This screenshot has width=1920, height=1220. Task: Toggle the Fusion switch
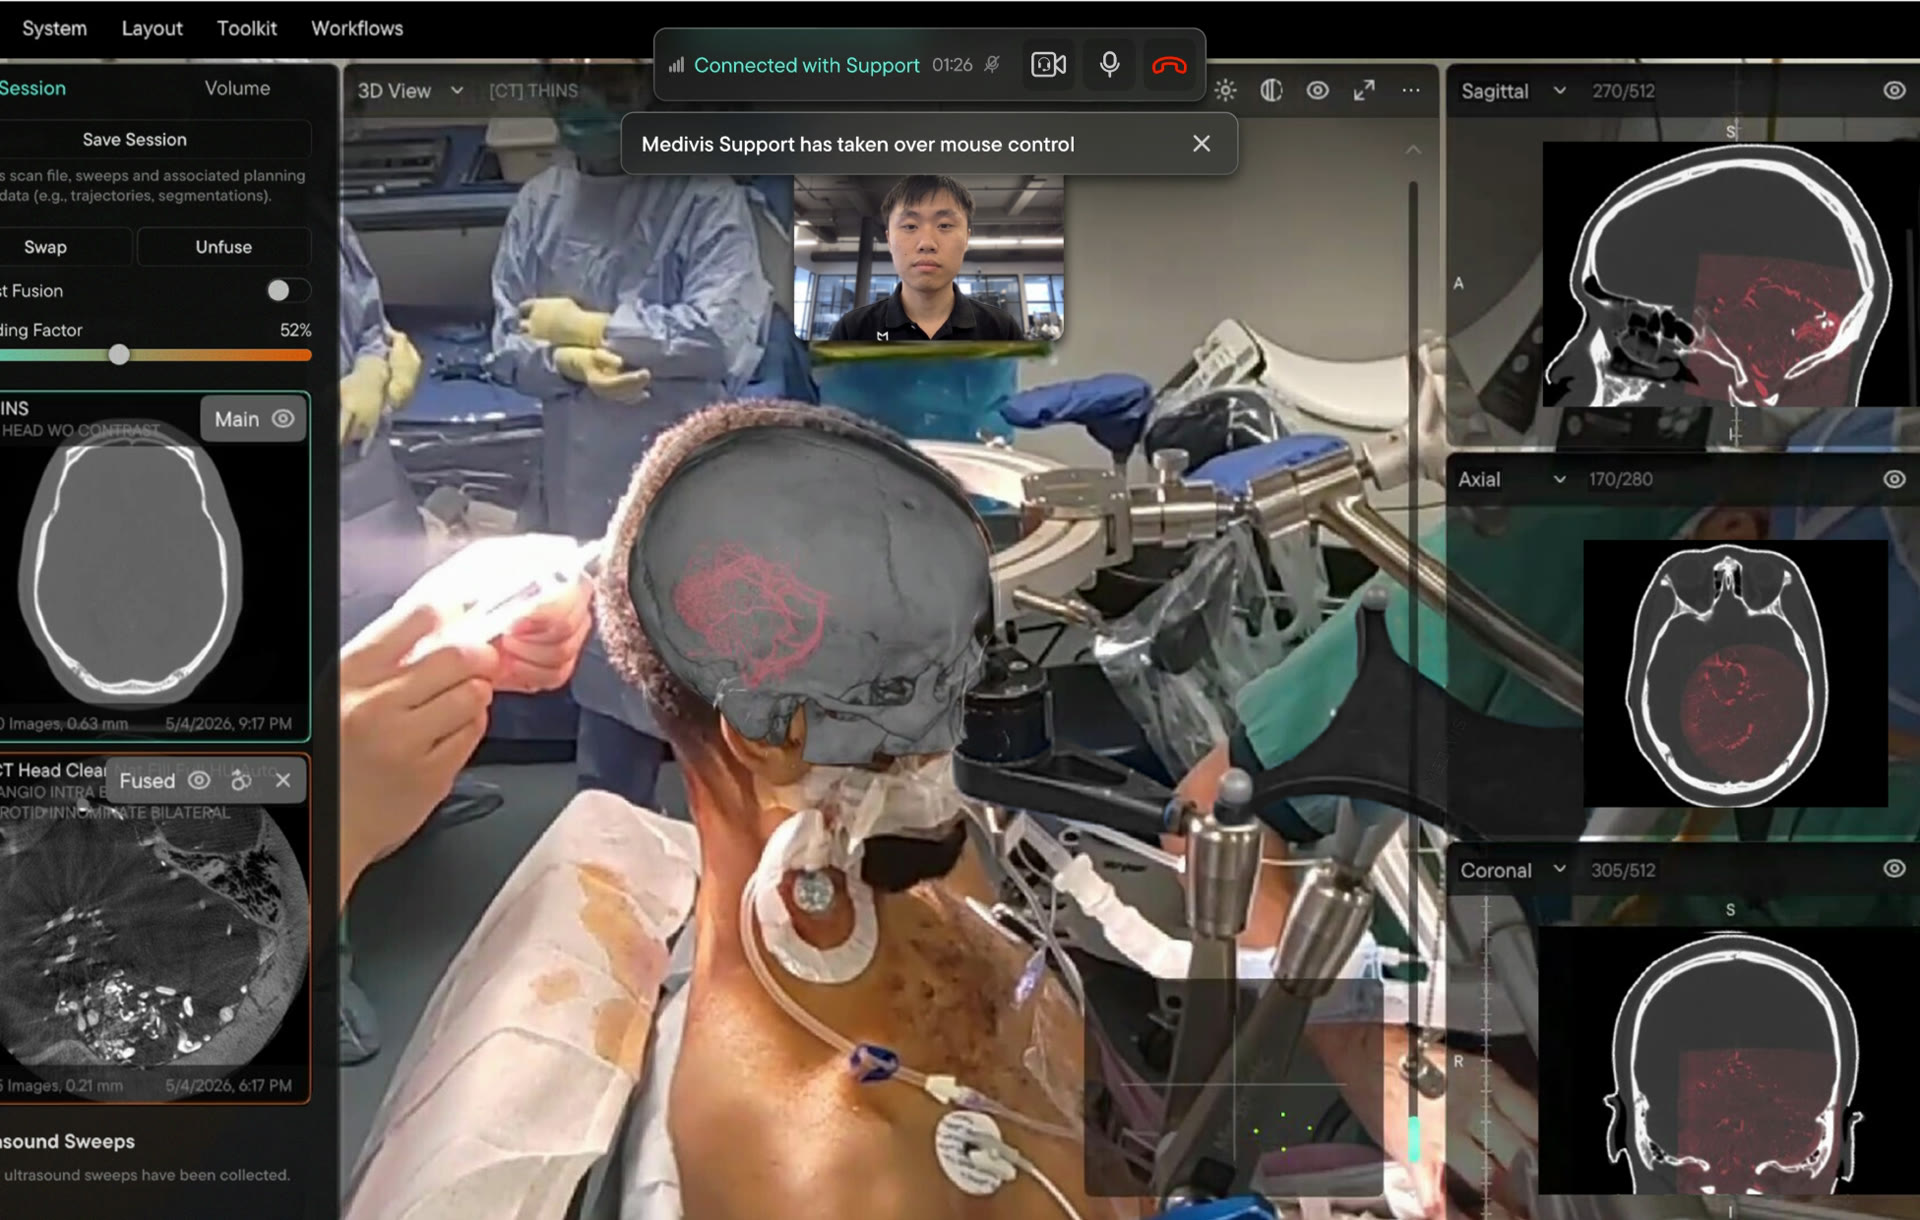pyautogui.click(x=288, y=290)
